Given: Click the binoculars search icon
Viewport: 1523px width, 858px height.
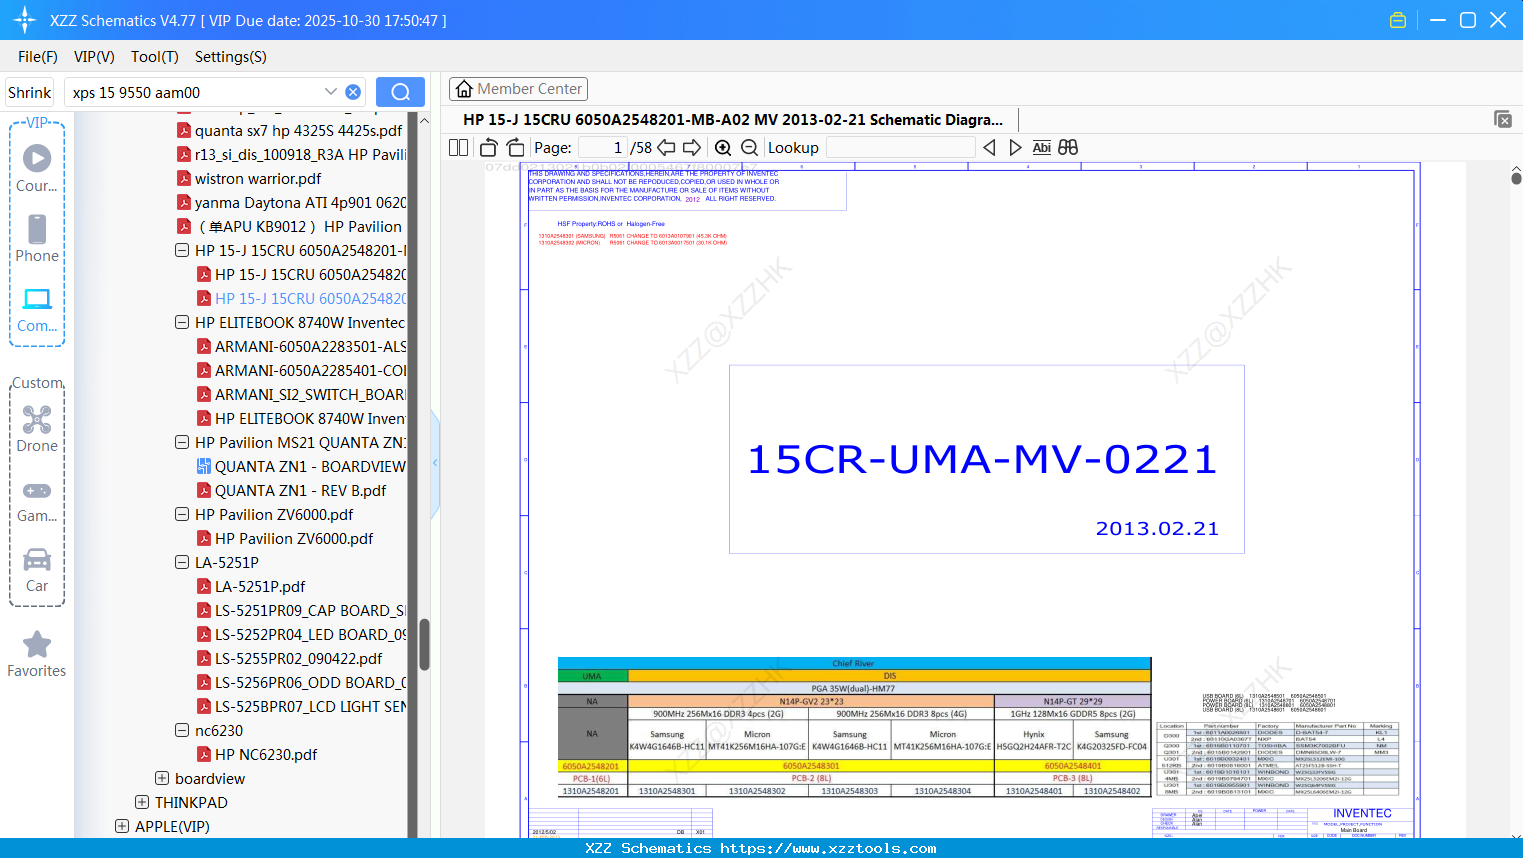Looking at the screenshot, I should click(1068, 147).
